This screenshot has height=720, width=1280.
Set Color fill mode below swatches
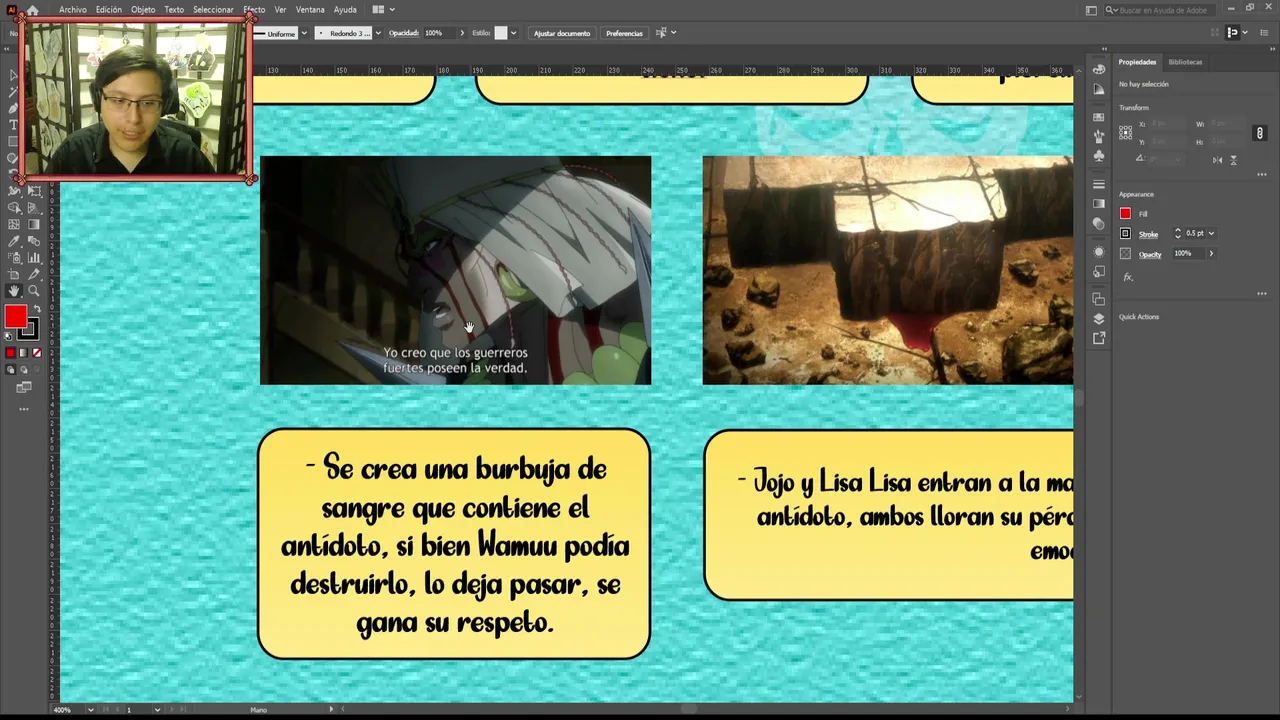[11, 353]
